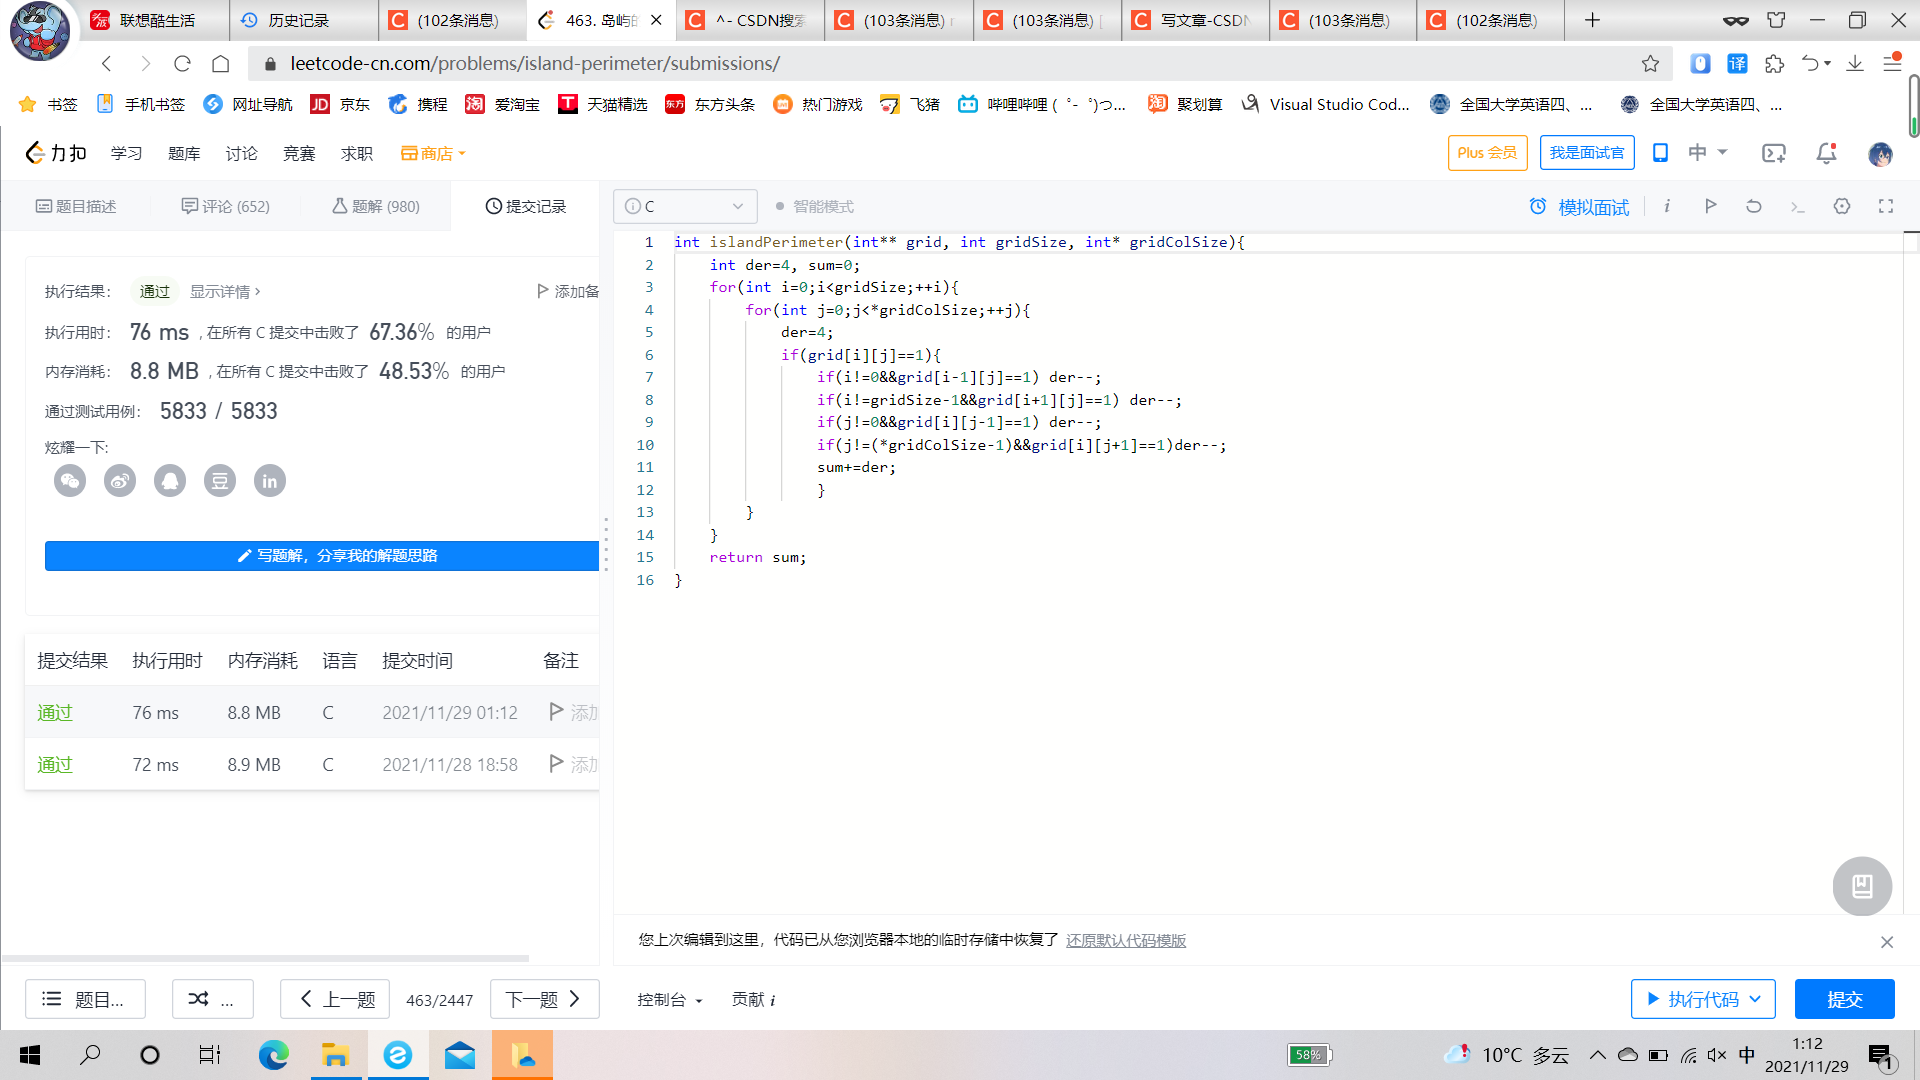Open the floating notes button
This screenshot has width=1920, height=1080.
tap(1862, 886)
